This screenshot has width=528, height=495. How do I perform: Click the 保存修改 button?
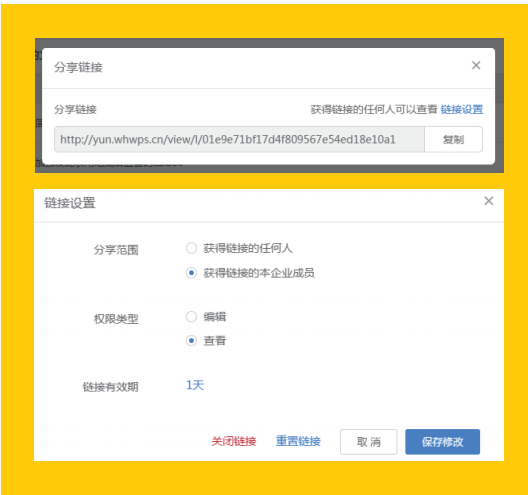(442, 442)
